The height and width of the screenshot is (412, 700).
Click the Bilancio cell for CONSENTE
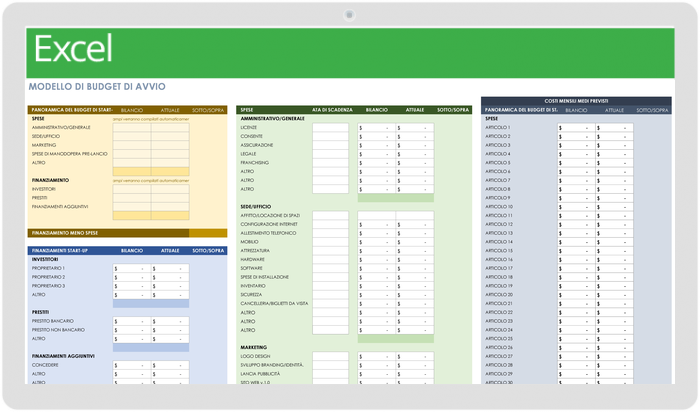tap(376, 137)
